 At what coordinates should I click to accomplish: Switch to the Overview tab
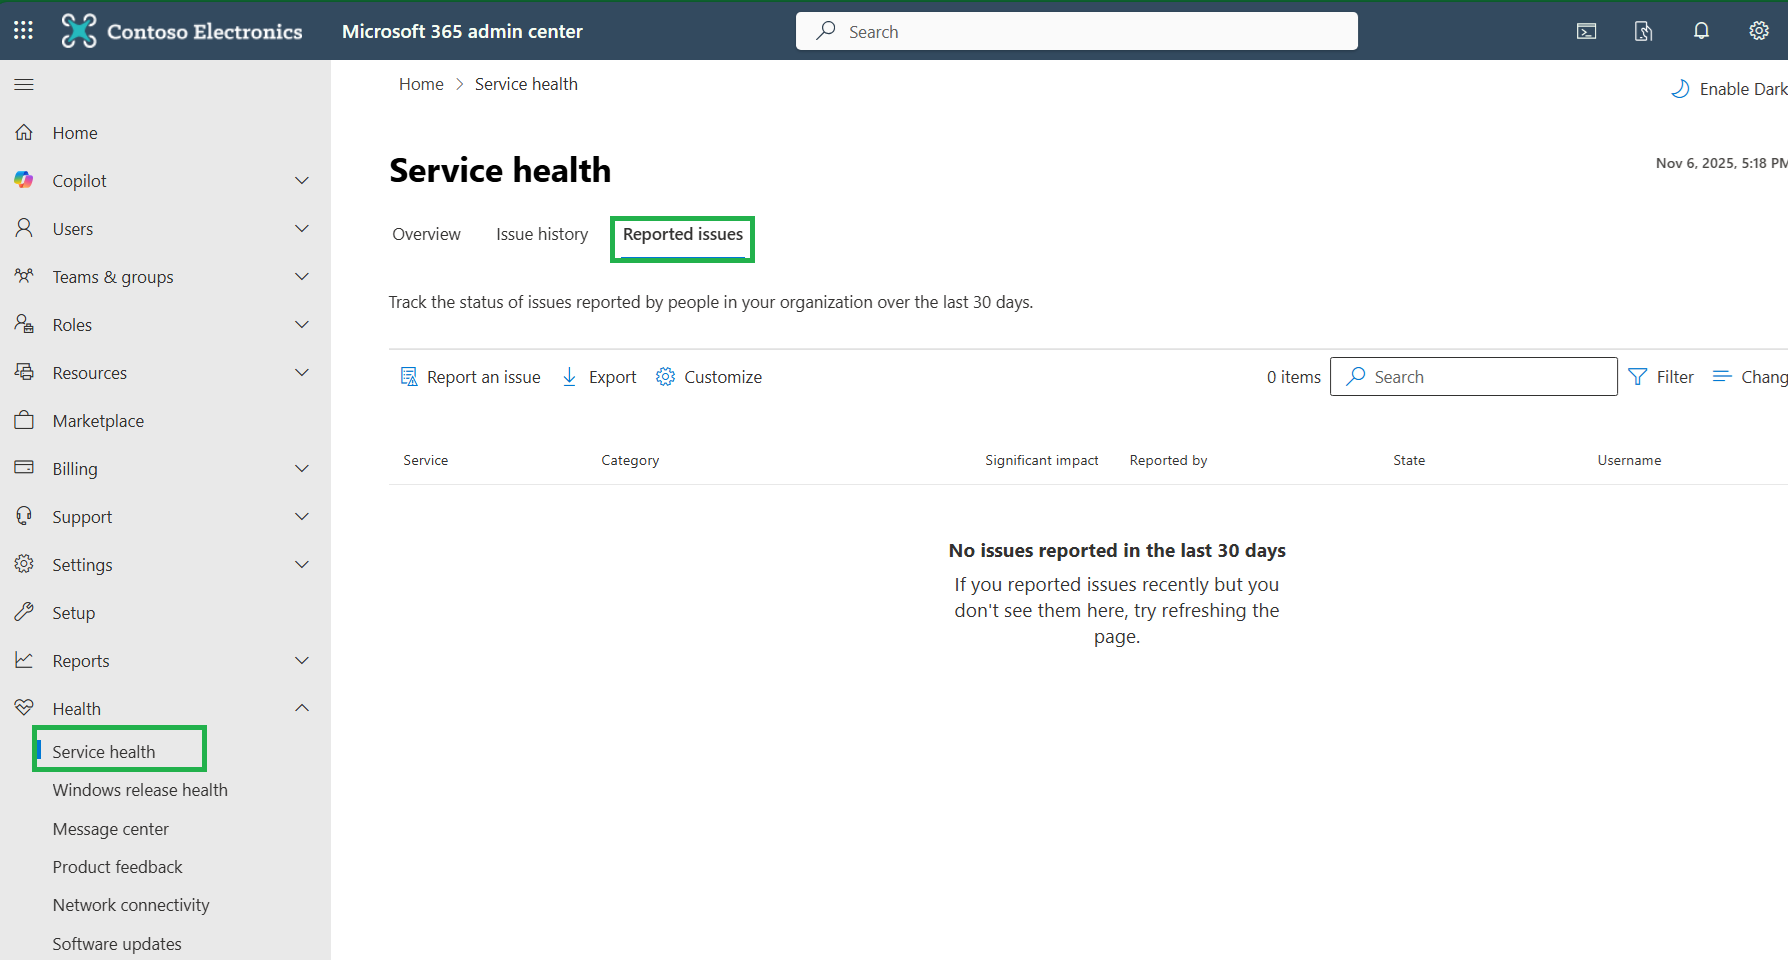pyautogui.click(x=426, y=234)
